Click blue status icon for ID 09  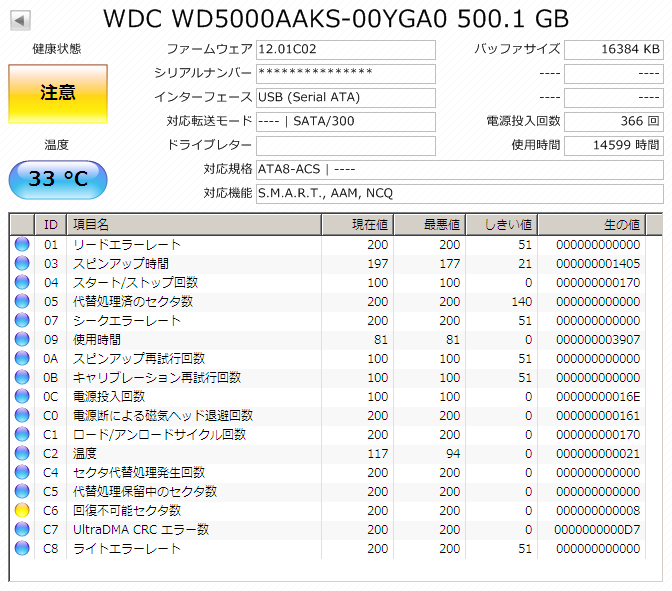tap(22, 339)
